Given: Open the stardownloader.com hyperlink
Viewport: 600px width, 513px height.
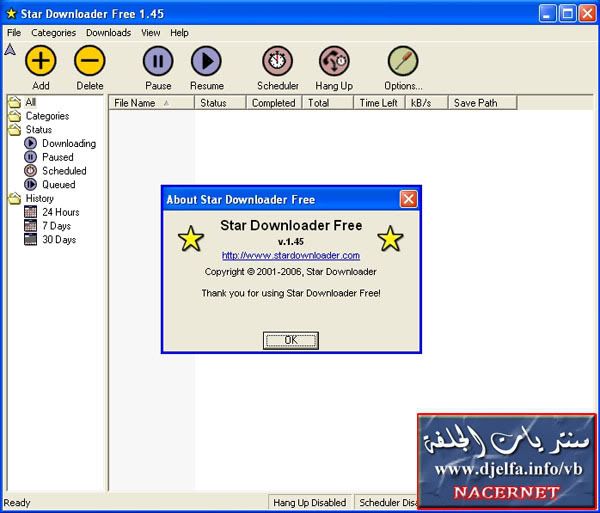Looking at the screenshot, I should 291,256.
